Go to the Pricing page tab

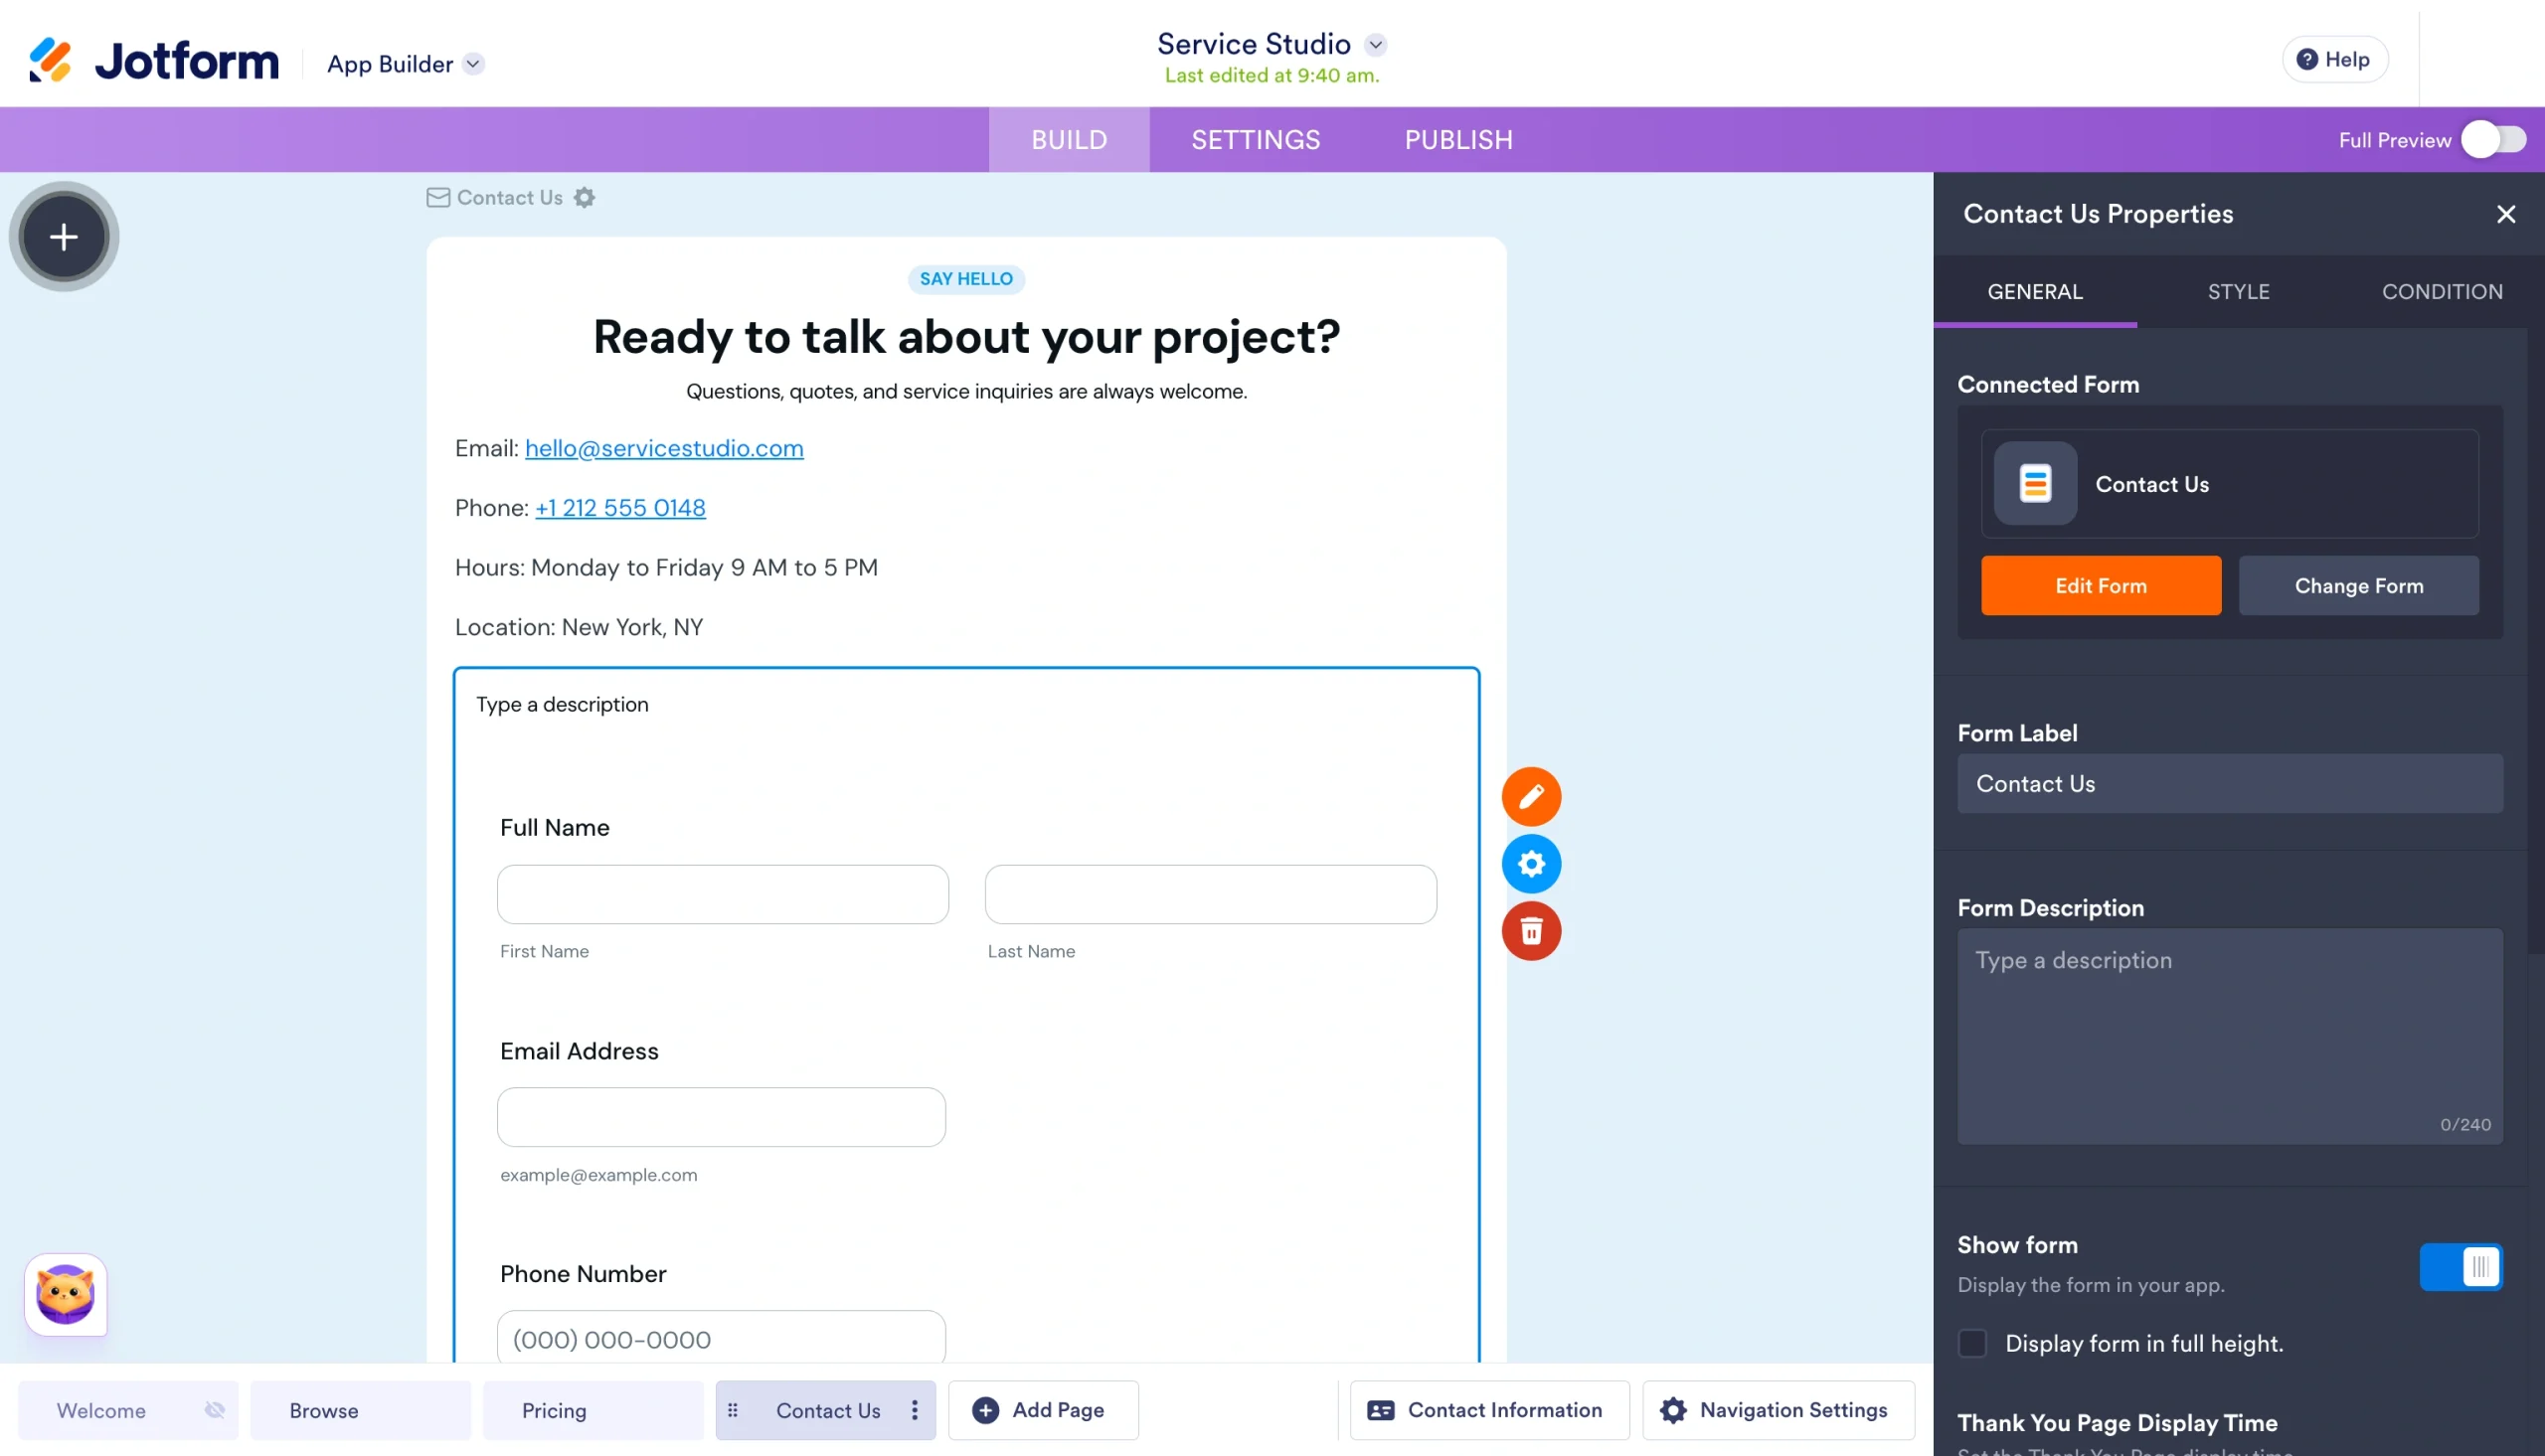pos(593,1410)
